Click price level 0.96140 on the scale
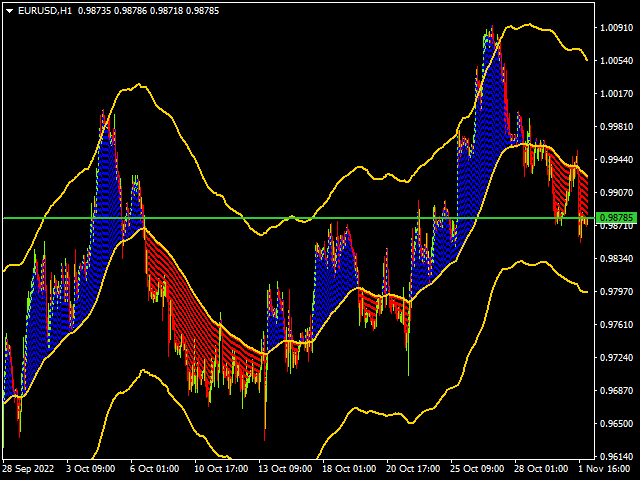This screenshot has width=640, height=480. [x=616, y=456]
